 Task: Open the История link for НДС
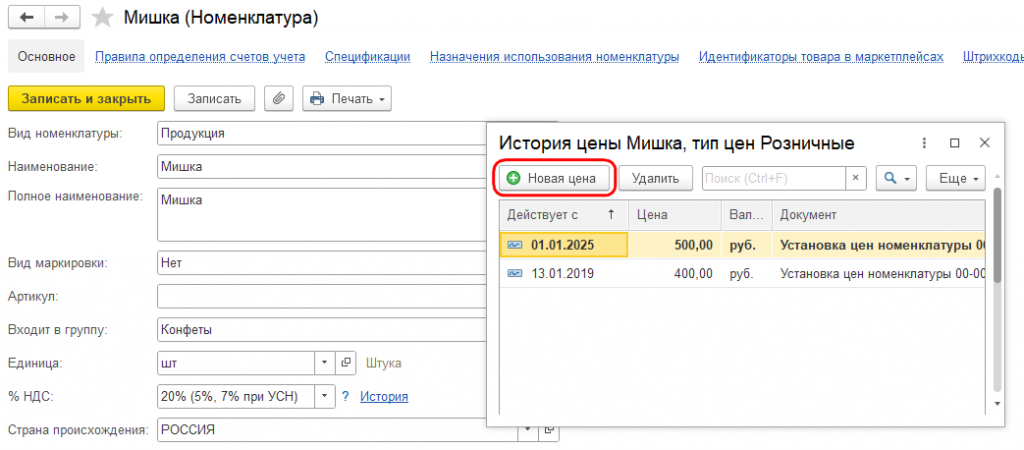pos(384,396)
